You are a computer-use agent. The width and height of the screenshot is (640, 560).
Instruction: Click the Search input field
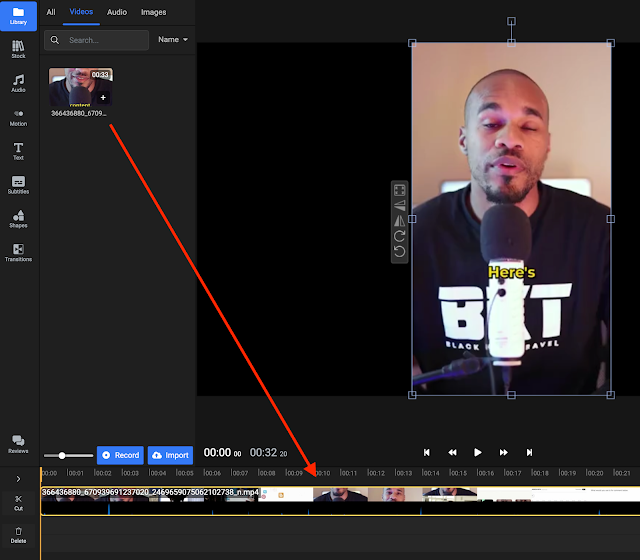tap(96, 40)
